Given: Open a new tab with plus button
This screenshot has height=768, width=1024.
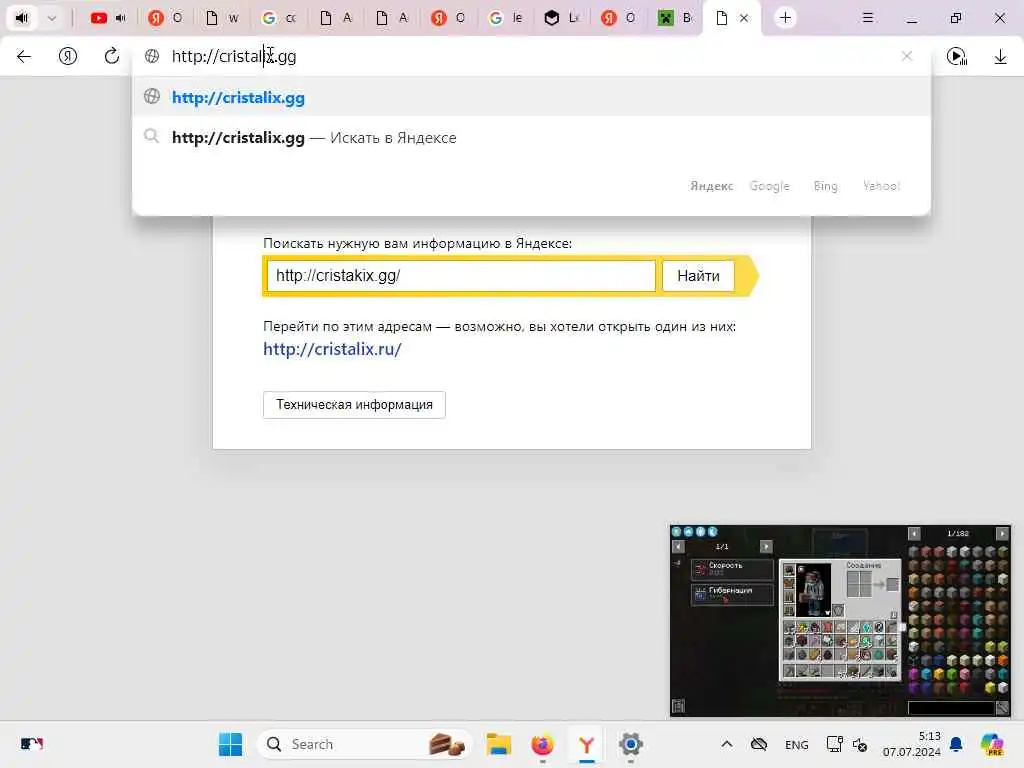Looking at the screenshot, I should pyautogui.click(x=786, y=18).
